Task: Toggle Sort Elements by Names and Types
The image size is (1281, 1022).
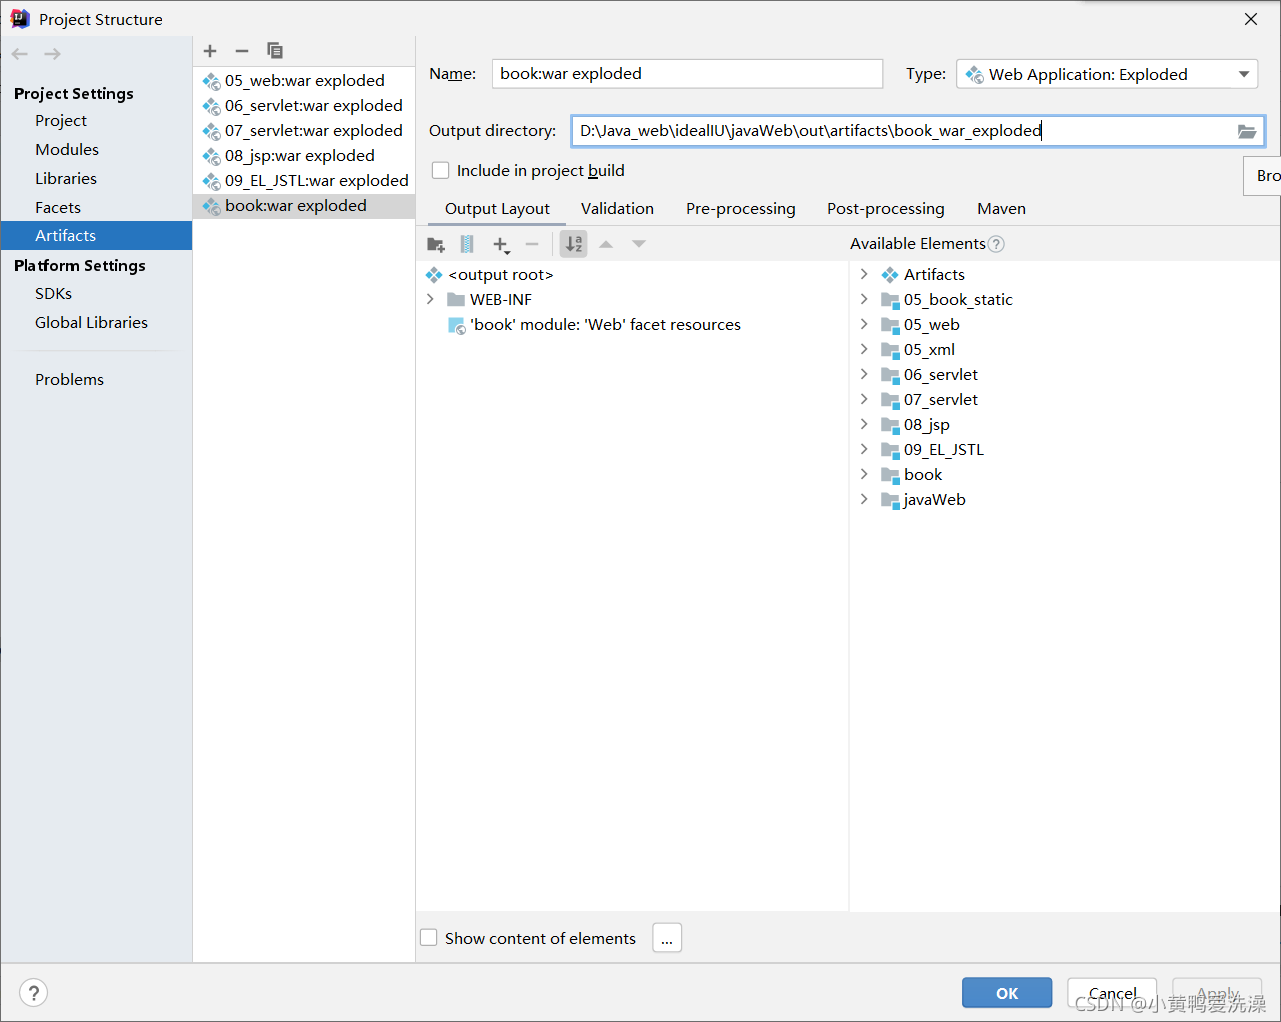Action: point(574,244)
